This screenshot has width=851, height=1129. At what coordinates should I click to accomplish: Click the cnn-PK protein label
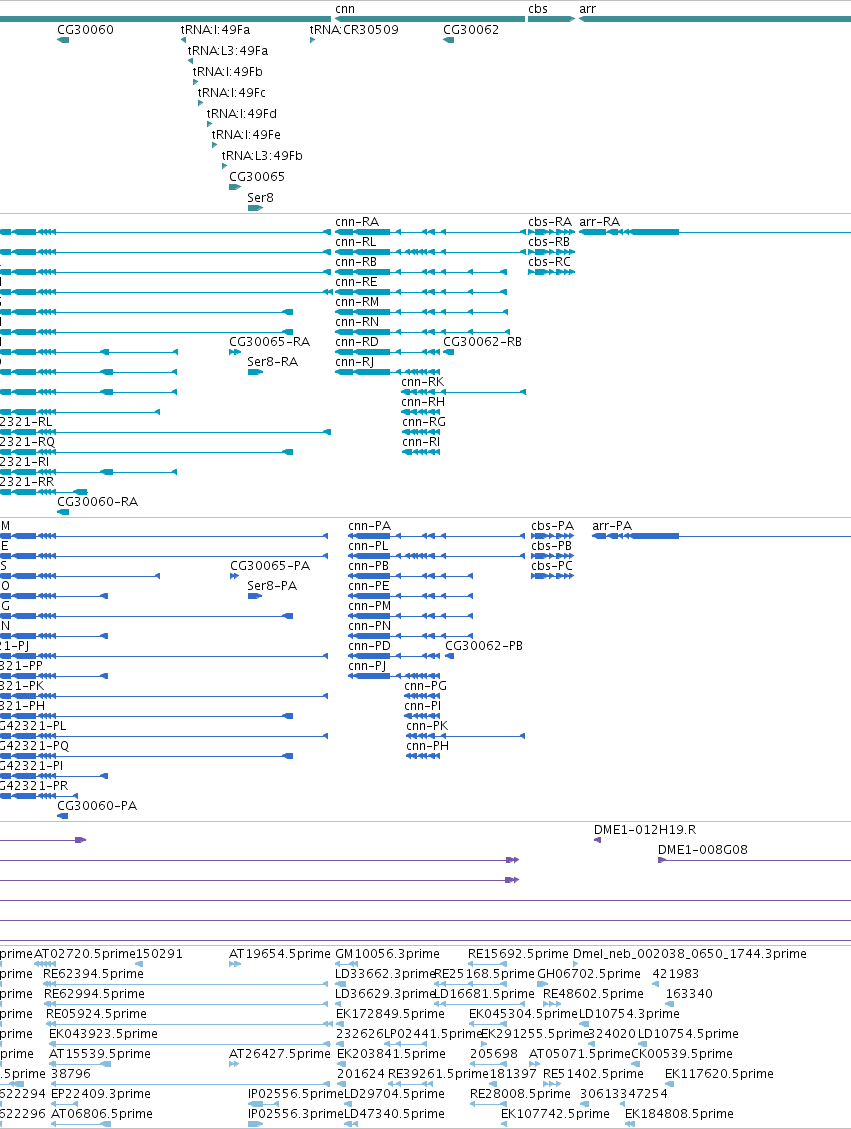tap(427, 726)
